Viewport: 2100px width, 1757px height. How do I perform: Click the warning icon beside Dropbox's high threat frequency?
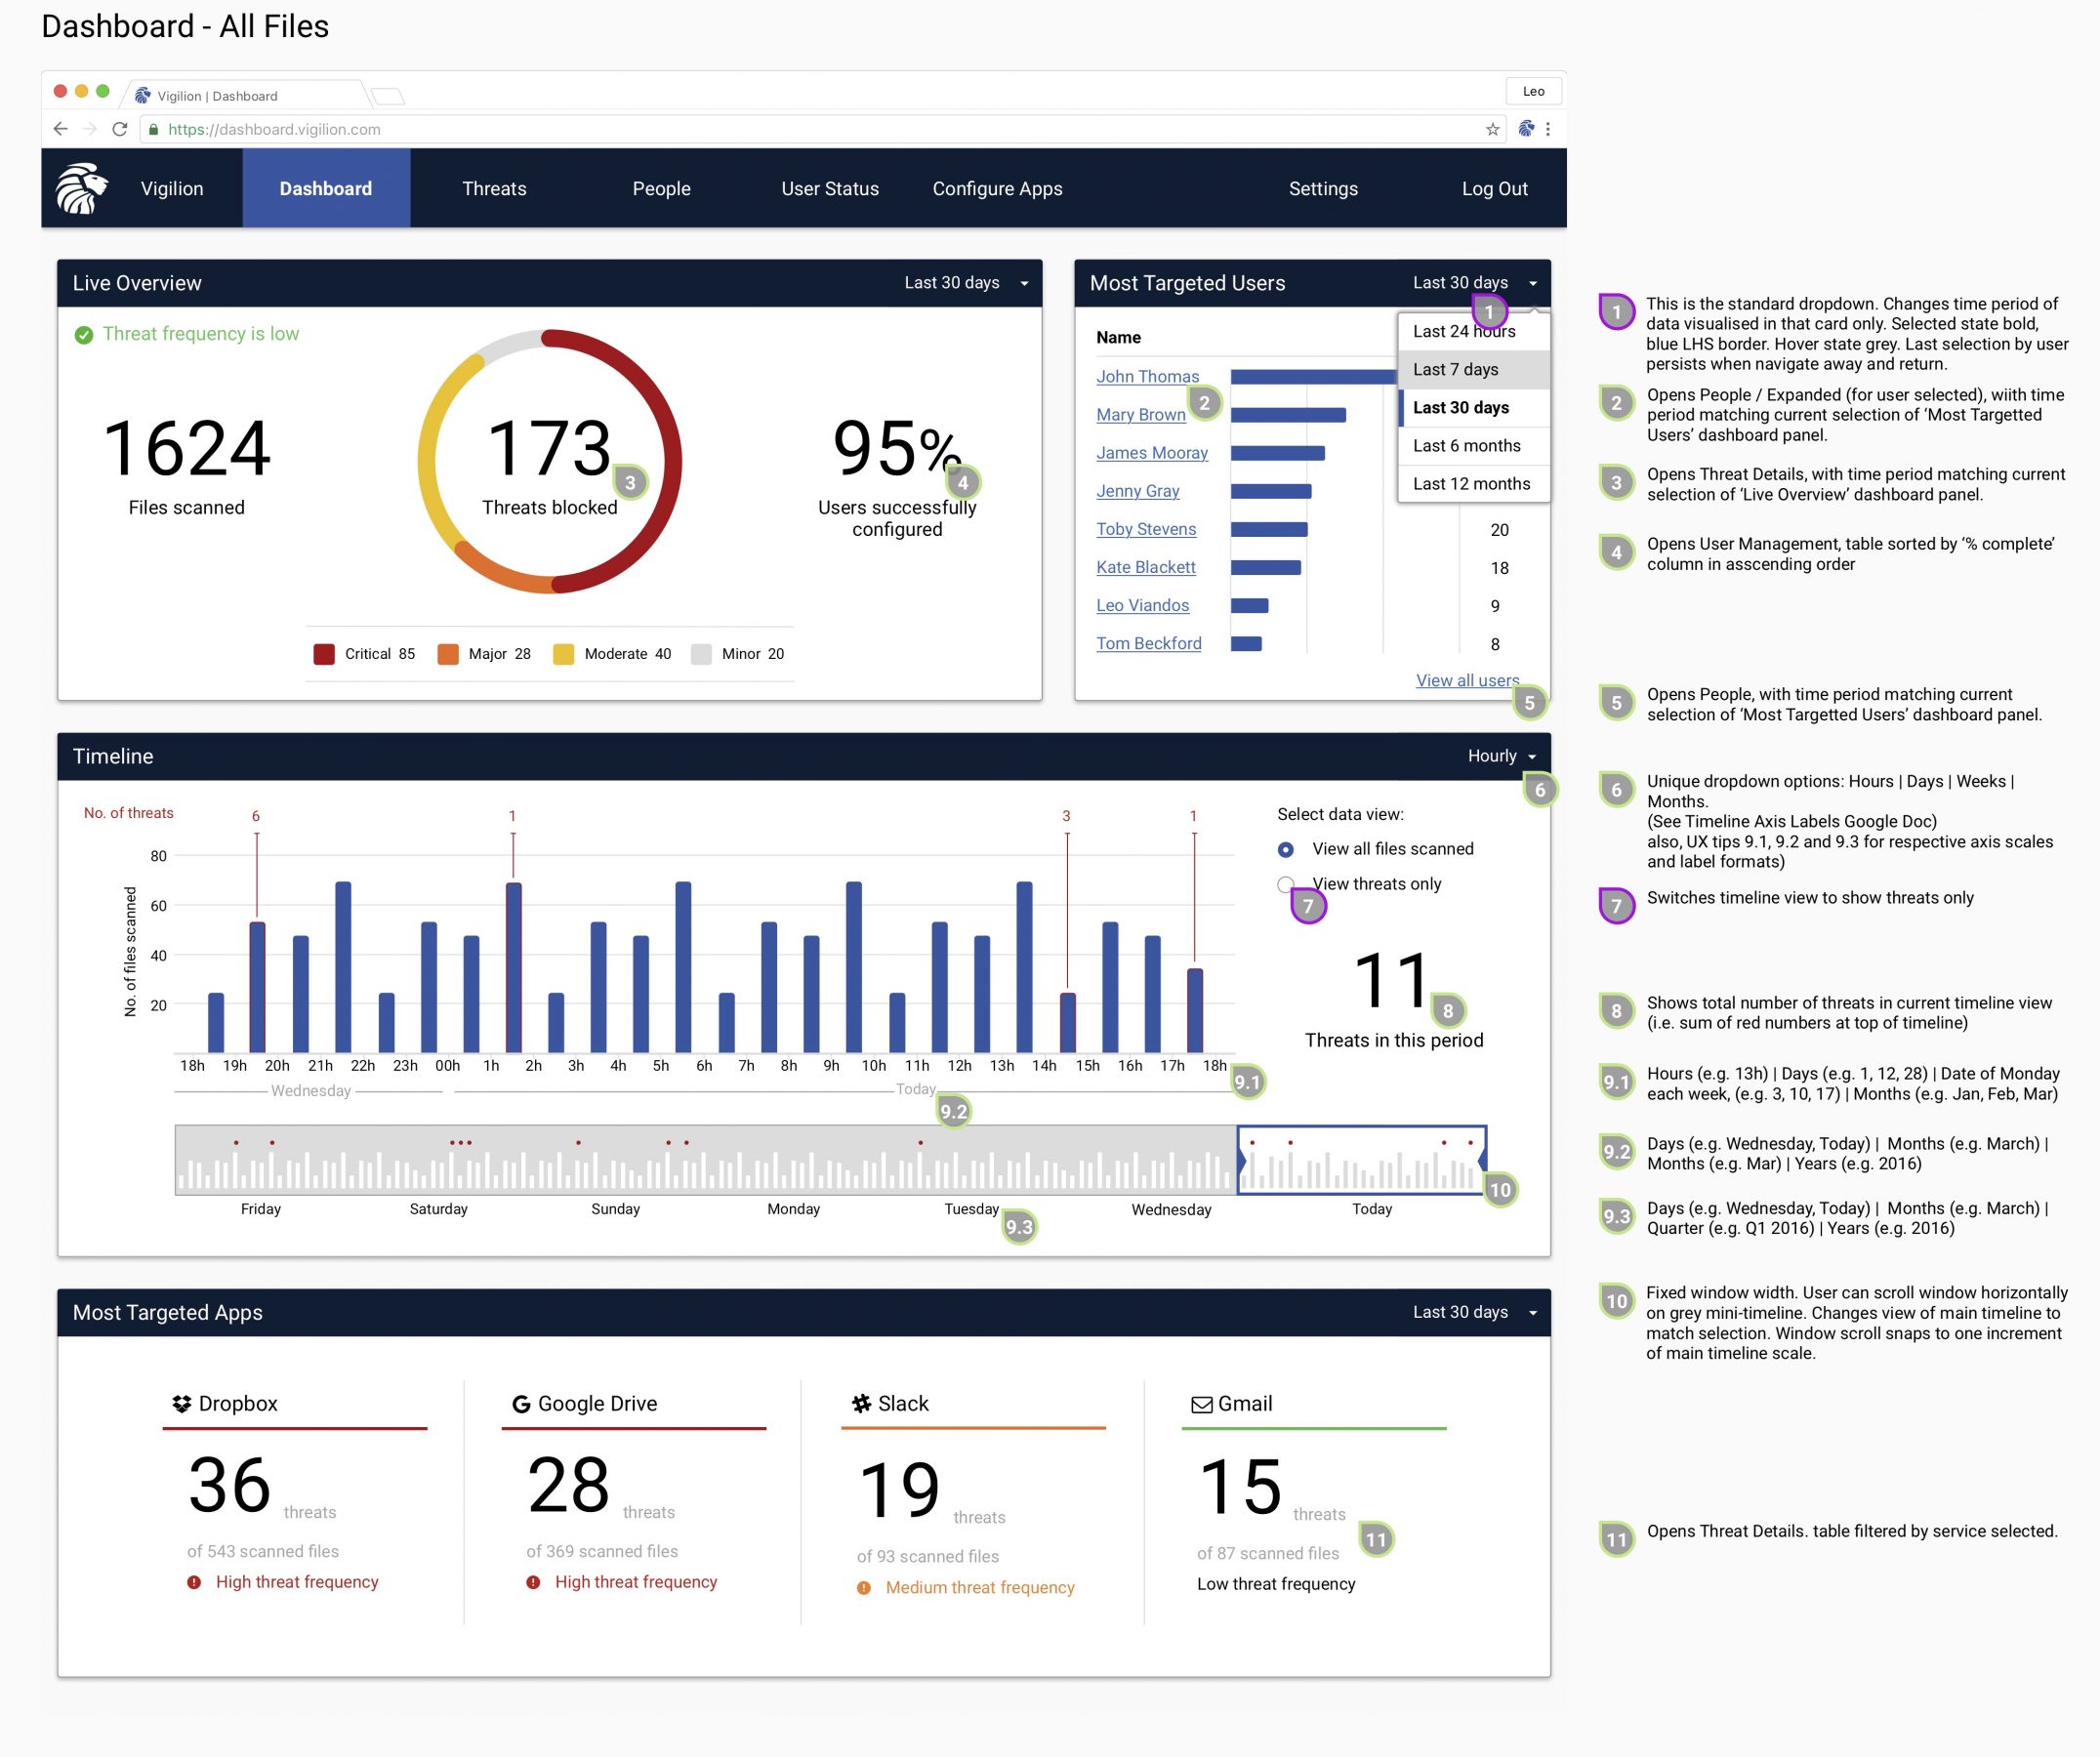pyautogui.click(x=193, y=1582)
